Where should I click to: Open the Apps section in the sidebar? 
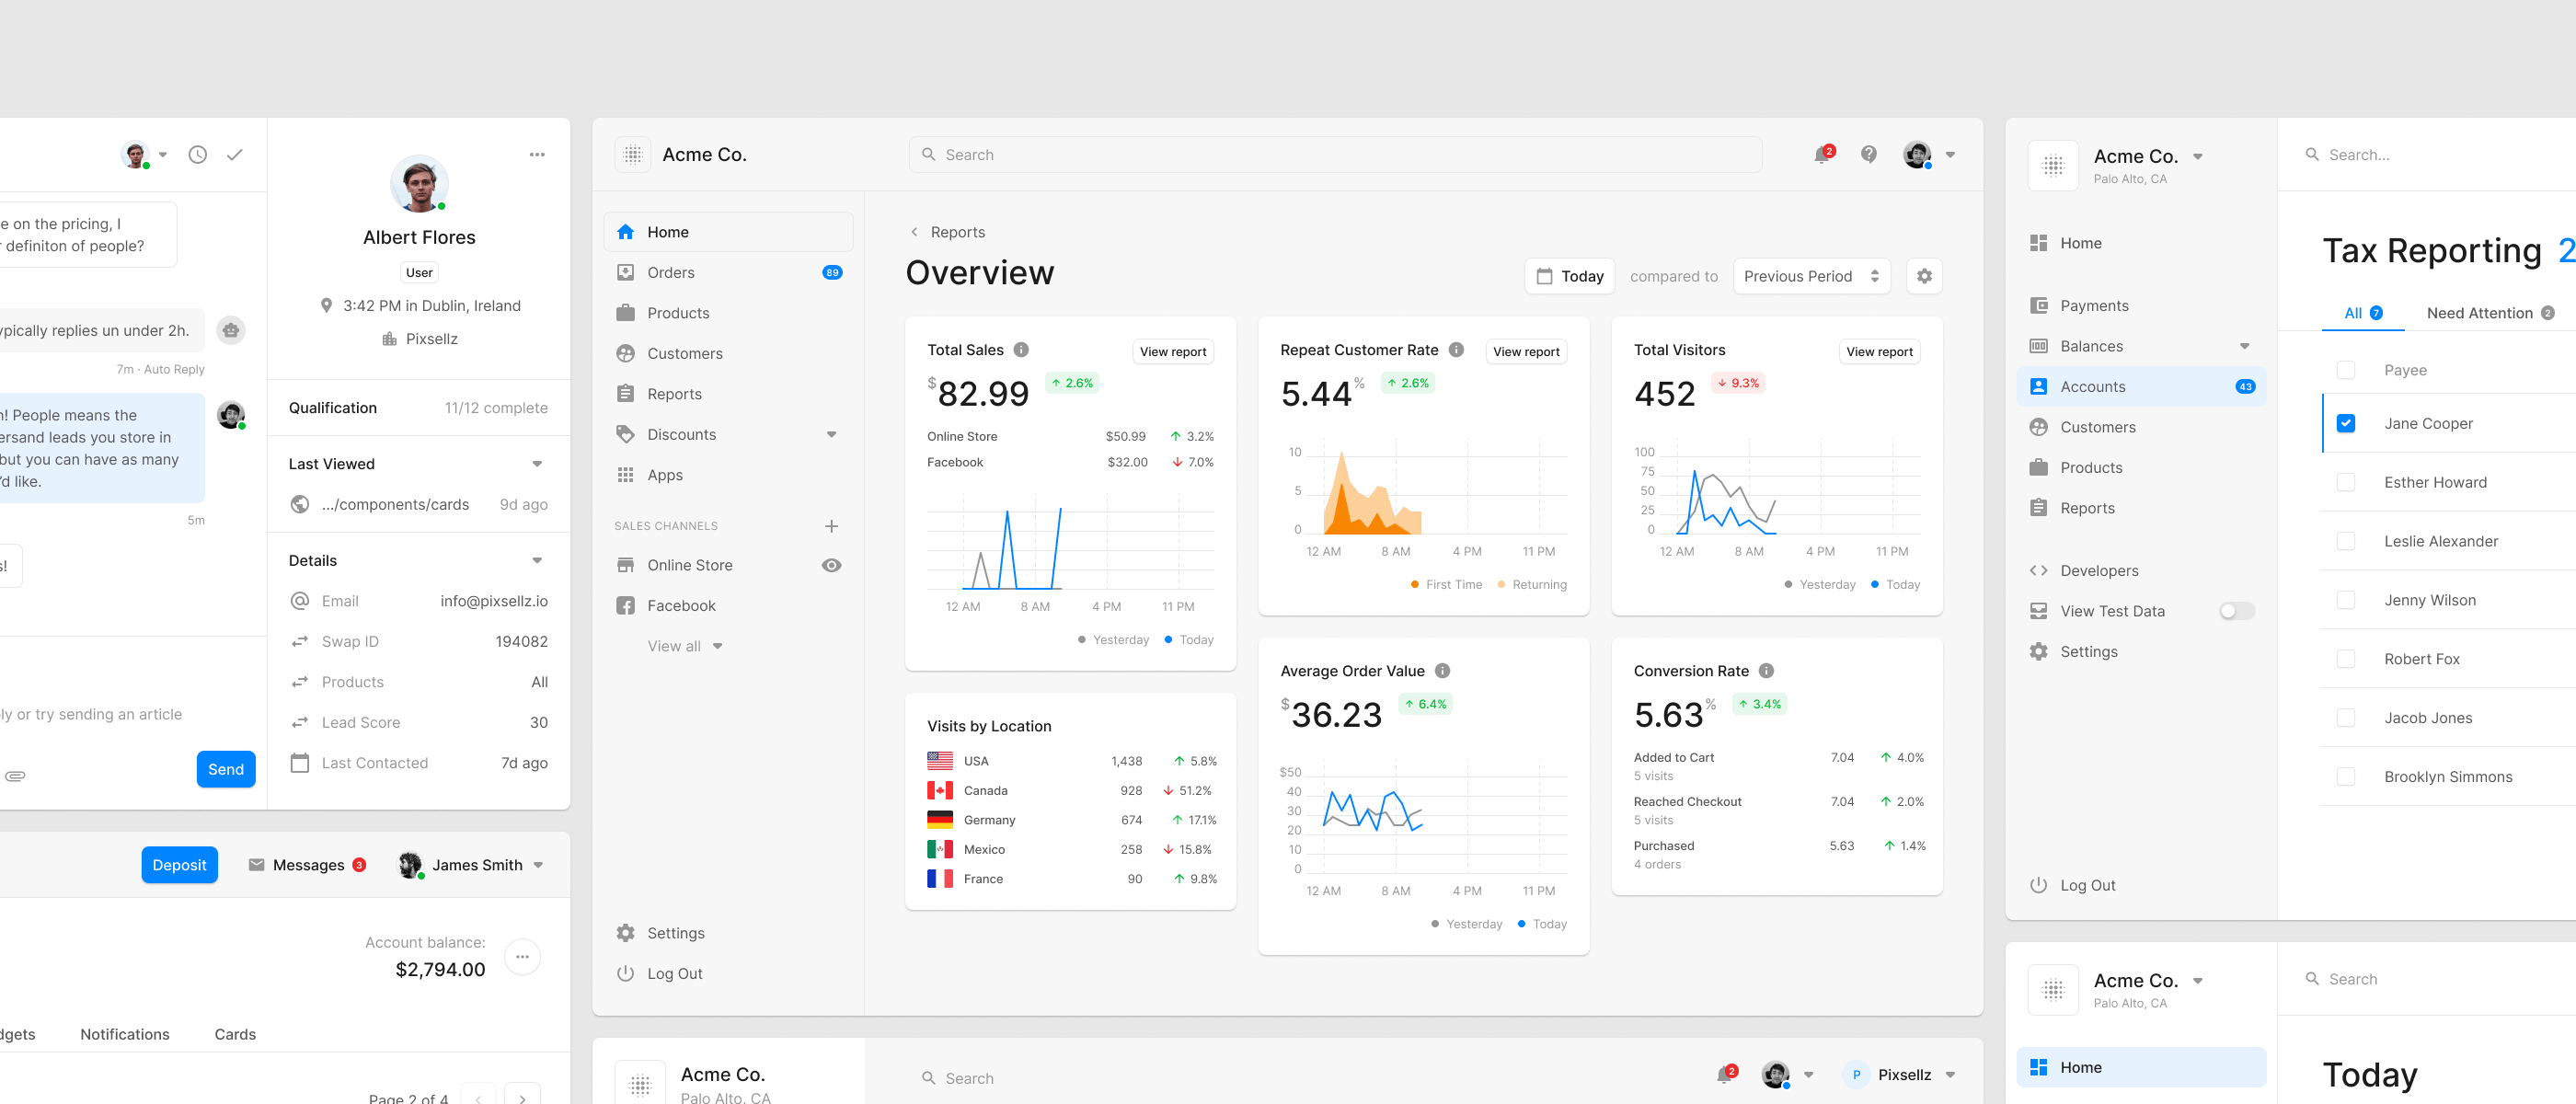[x=666, y=475]
